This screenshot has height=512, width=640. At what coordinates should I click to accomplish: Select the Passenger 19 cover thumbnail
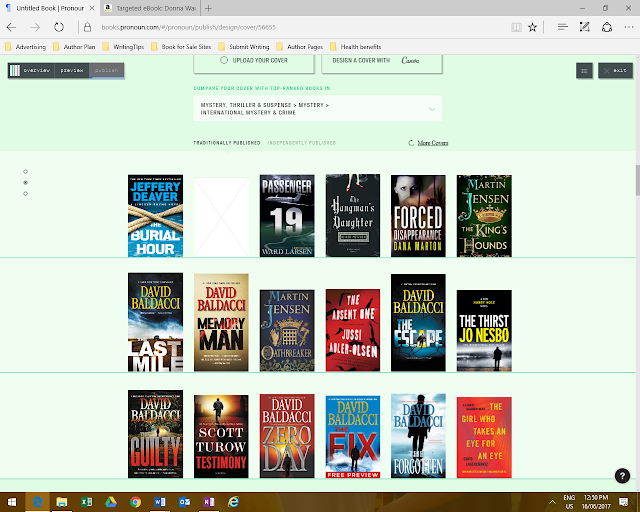(287, 216)
